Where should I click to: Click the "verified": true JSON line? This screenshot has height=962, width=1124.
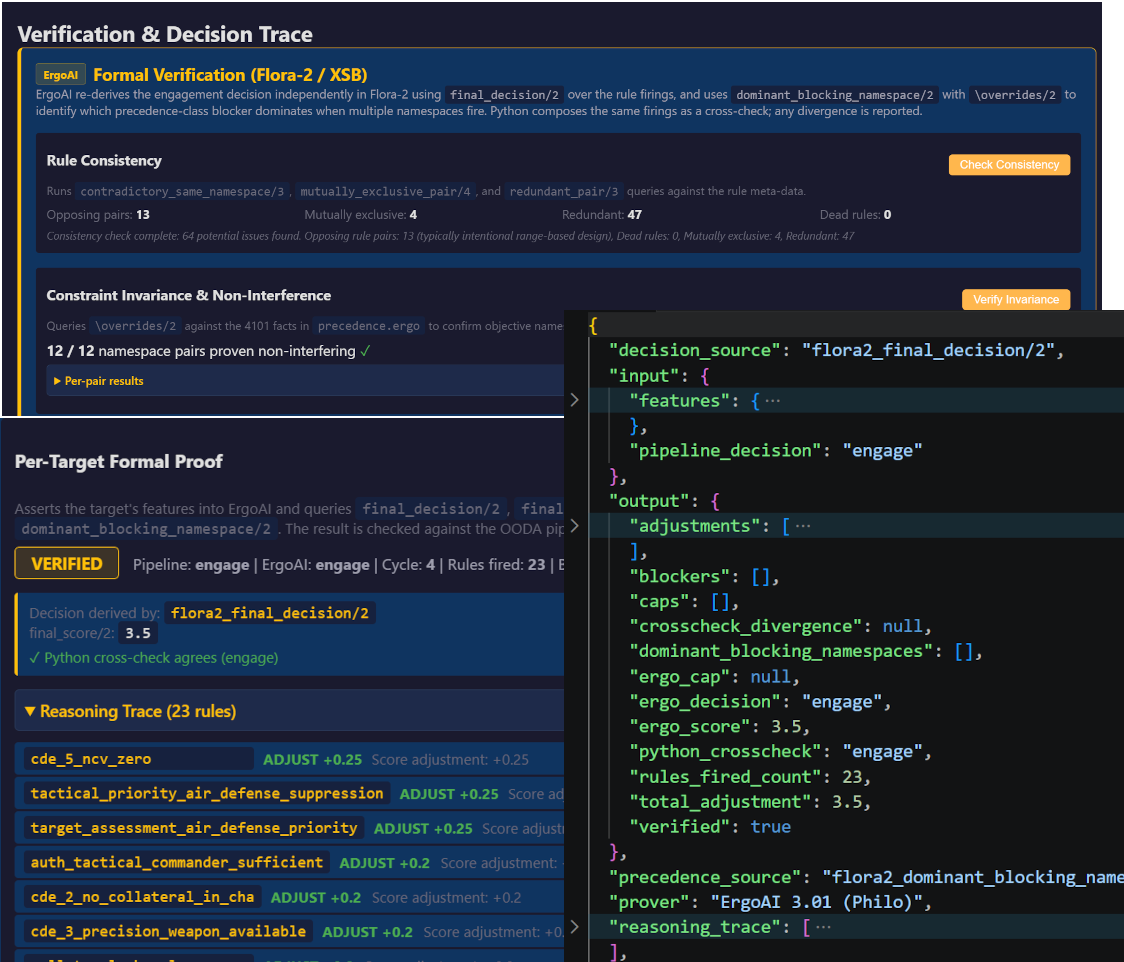(x=710, y=827)
